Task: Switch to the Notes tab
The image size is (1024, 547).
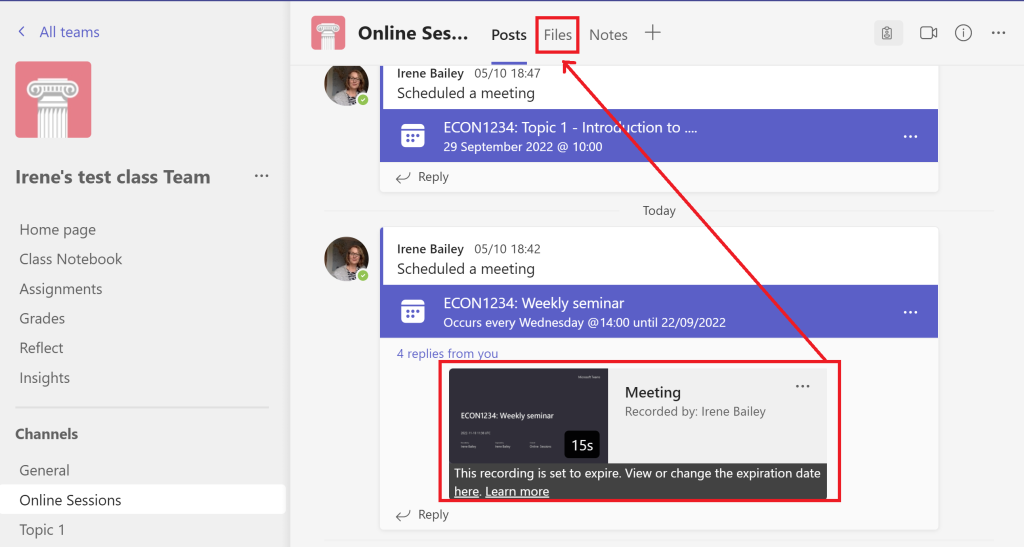Action: pyautogui.click(x=608, y=35)
